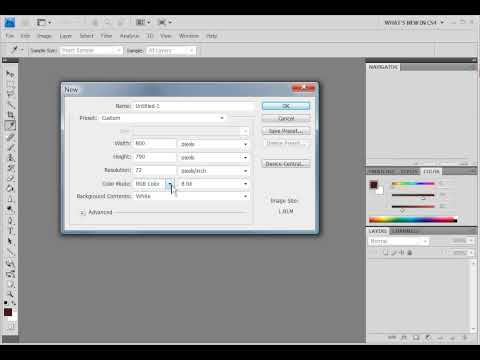This screenshot has width=480, height=360.
Task: Open the Color Mode dropdown
Action: pos(154,184)
